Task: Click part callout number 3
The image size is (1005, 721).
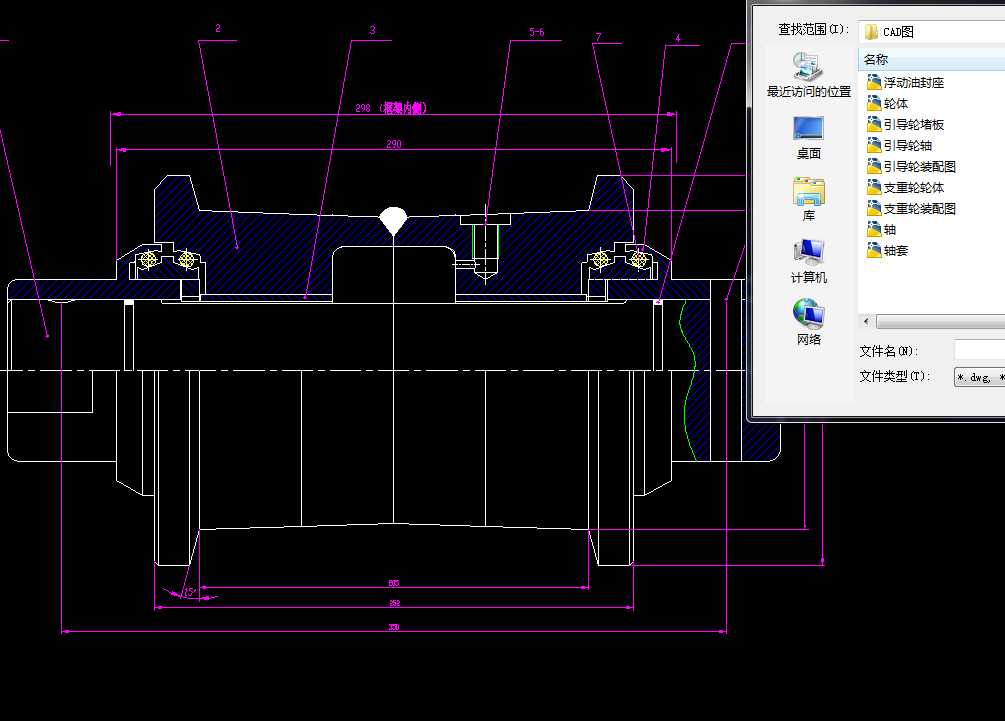Action: [372, 30]
